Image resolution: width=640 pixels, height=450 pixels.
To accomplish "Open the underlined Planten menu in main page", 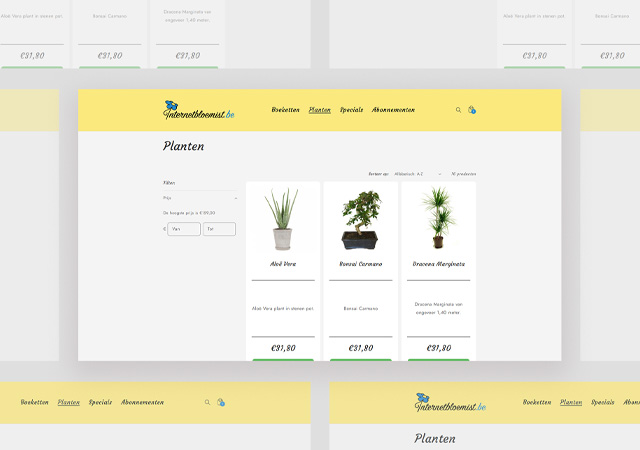I will pyautogui.click(x=320, y=110).
